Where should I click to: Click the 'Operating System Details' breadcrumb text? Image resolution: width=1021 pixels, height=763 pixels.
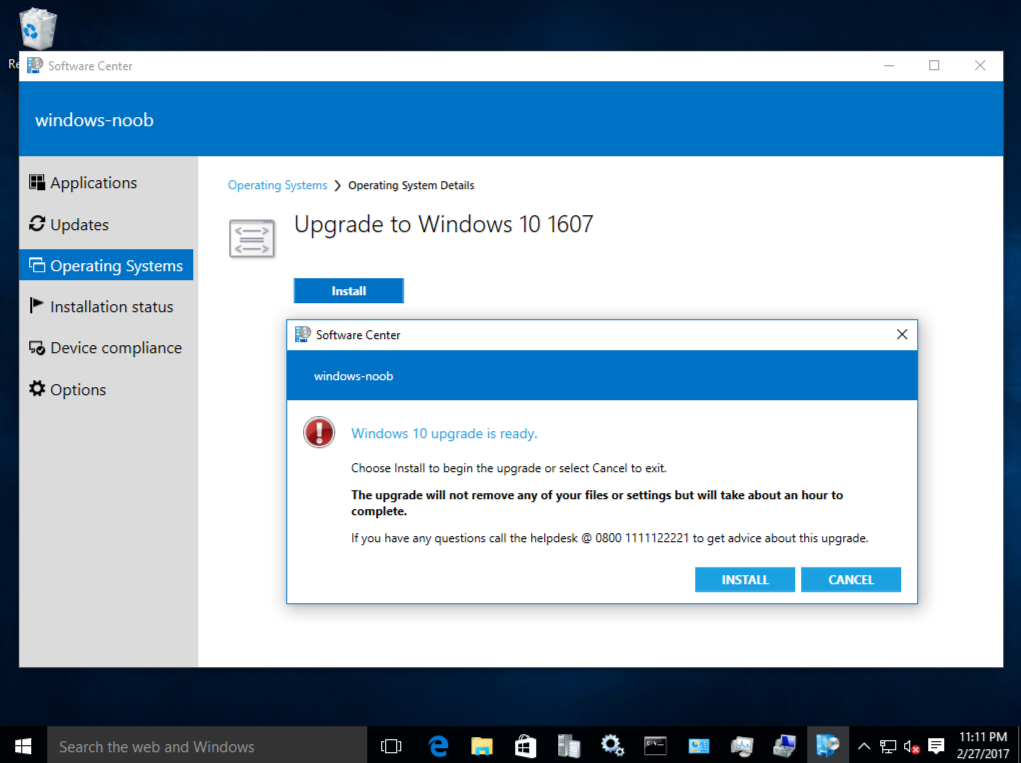tap(411, 186)
